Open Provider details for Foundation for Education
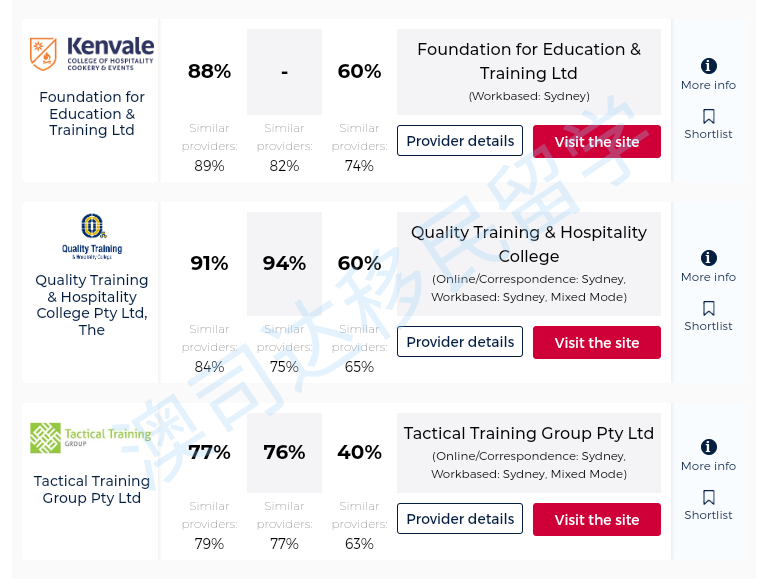Image resolution: width=768 pixels, height=579 pixels. point(460,141)
